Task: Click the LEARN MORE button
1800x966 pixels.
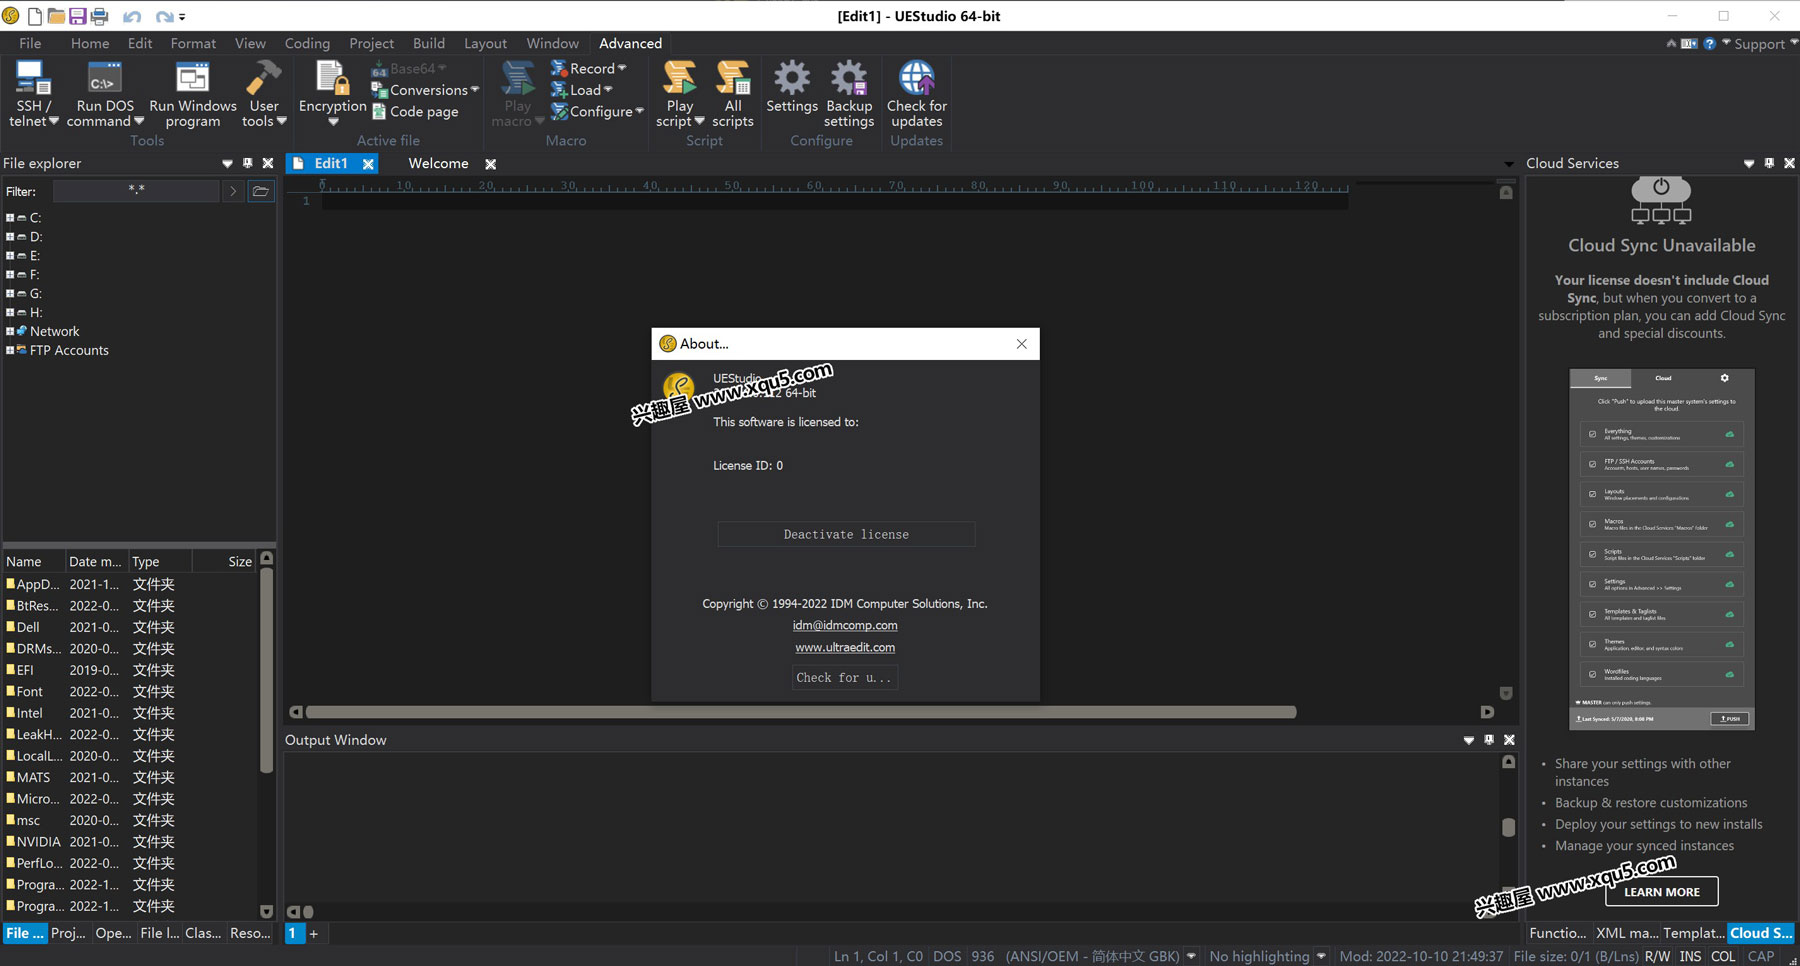Action: click(x=1661, y=891)
